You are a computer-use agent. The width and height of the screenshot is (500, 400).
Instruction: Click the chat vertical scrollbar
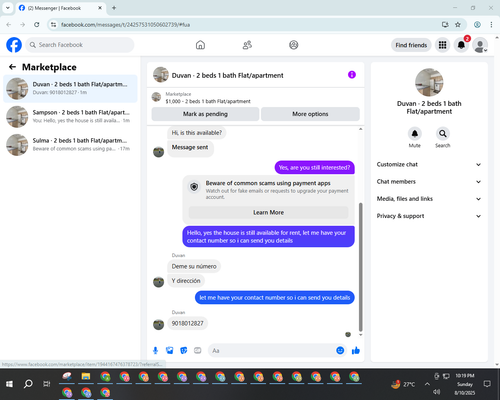[360, 267]
